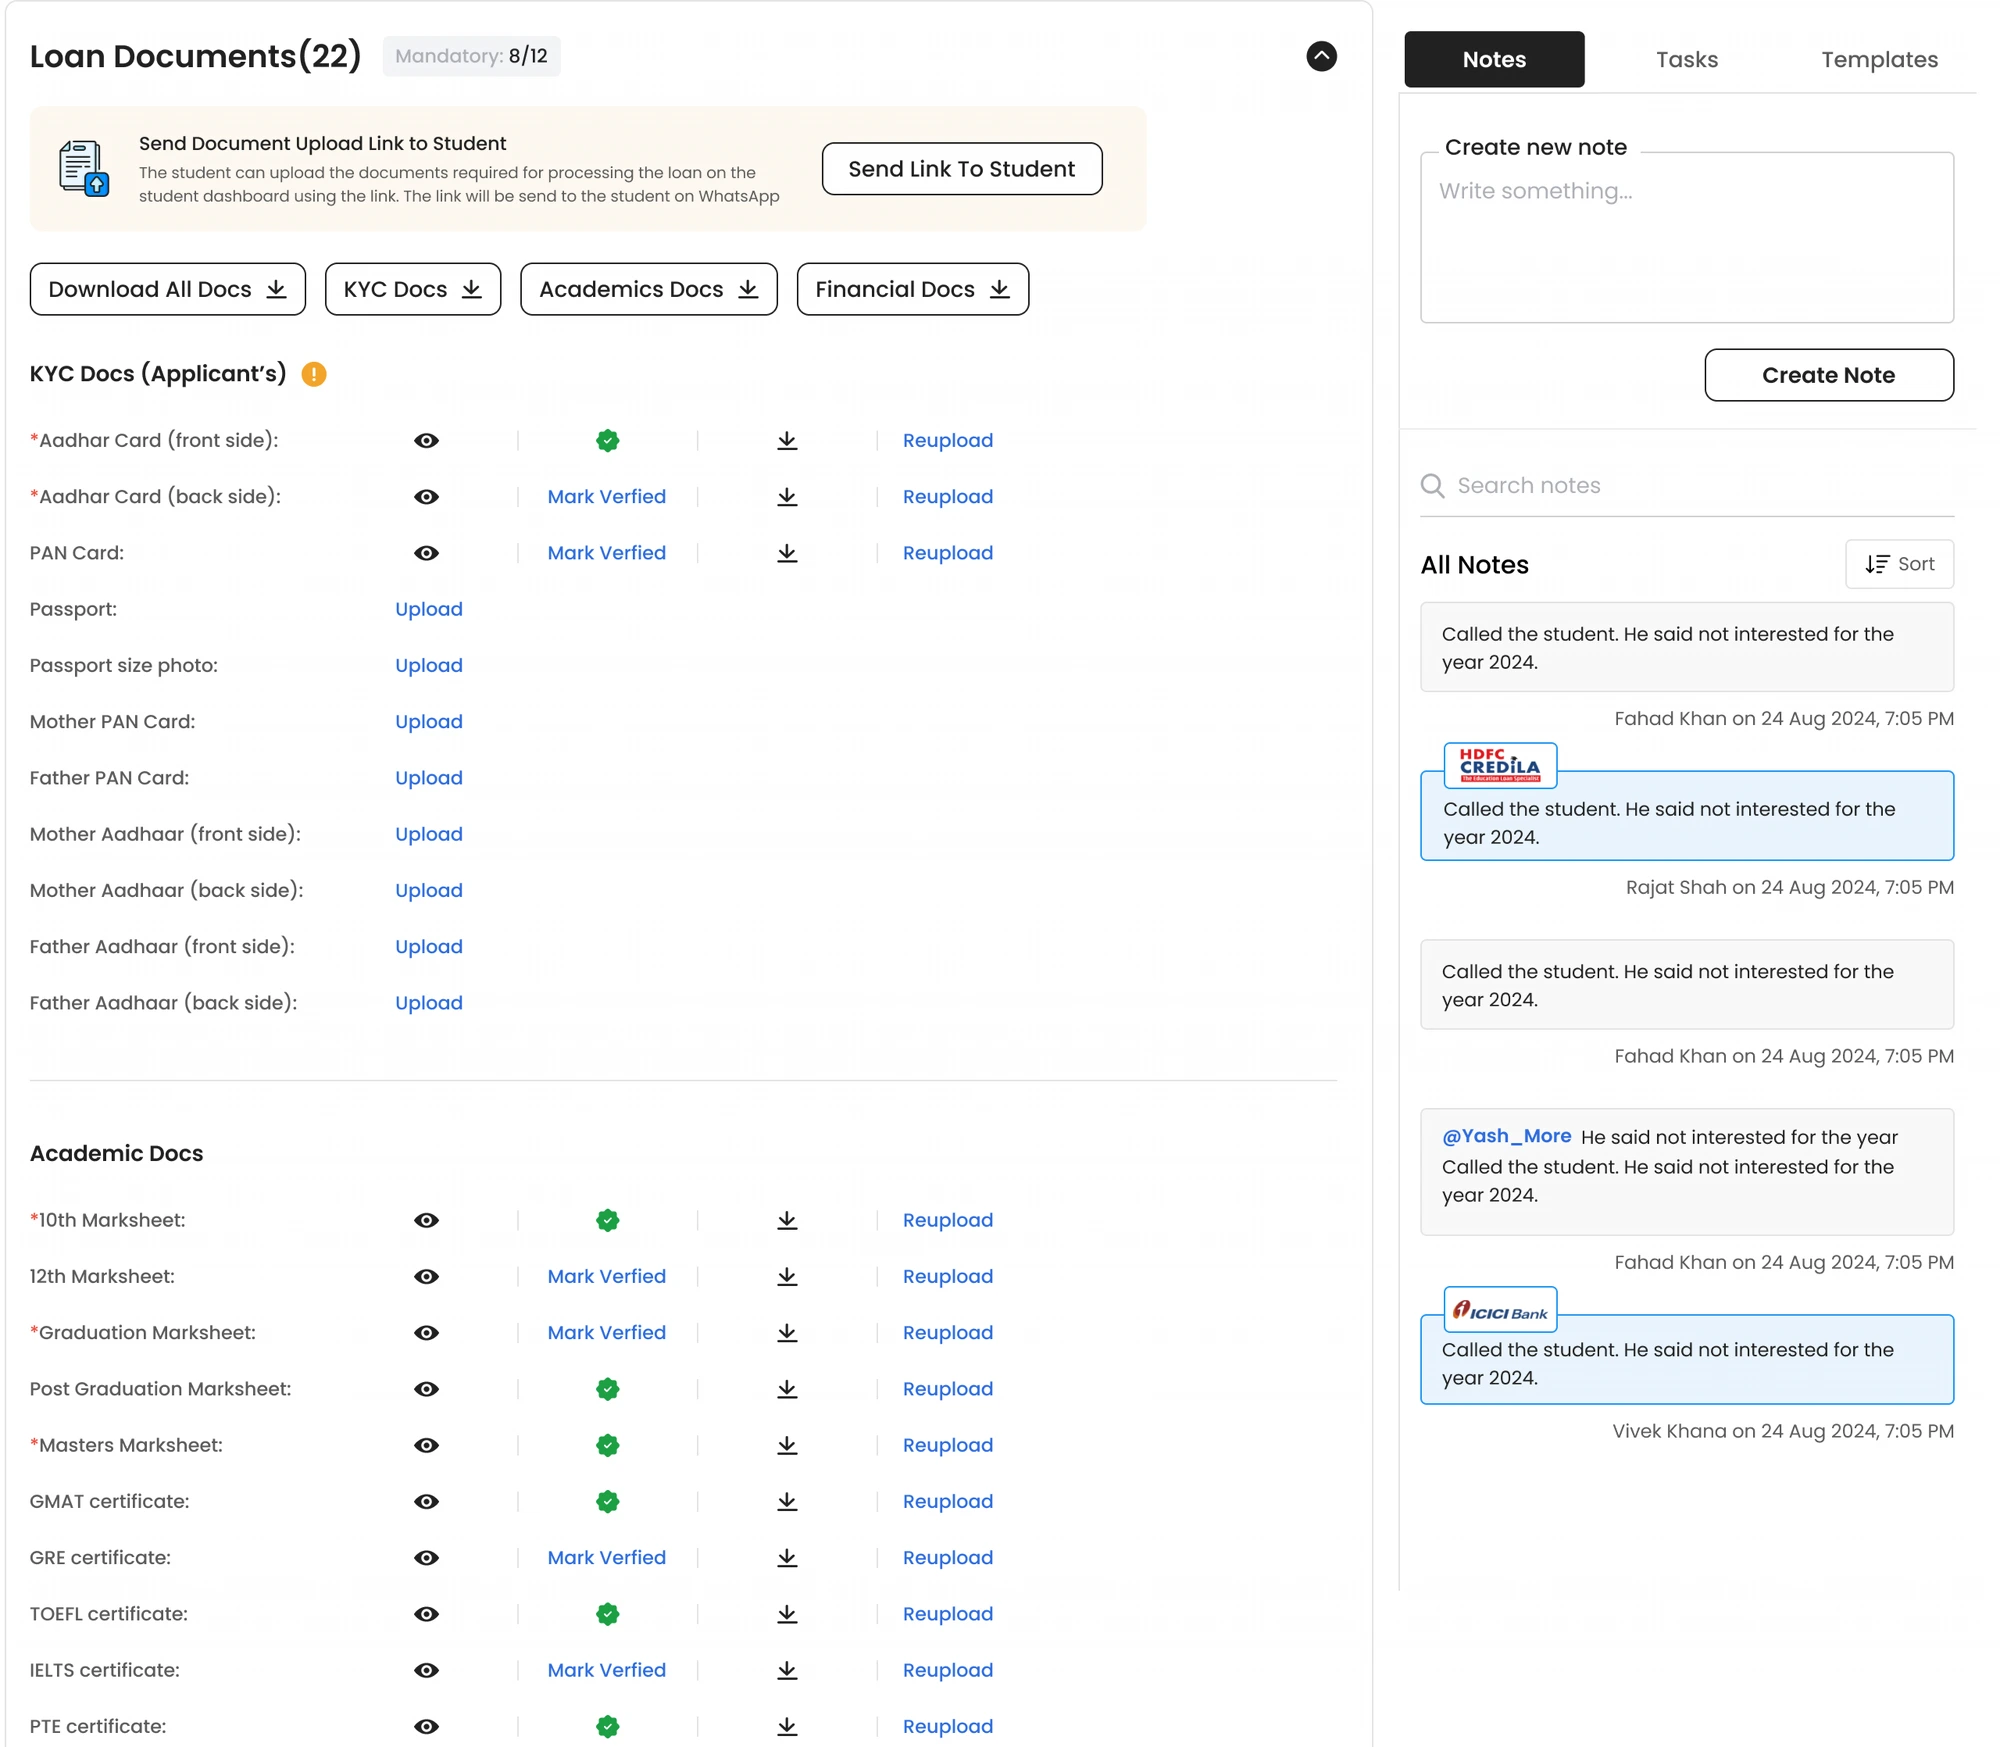Download the GRE certificate file
Viewport: 2000px width, 1747px height.
(787, 1558)
